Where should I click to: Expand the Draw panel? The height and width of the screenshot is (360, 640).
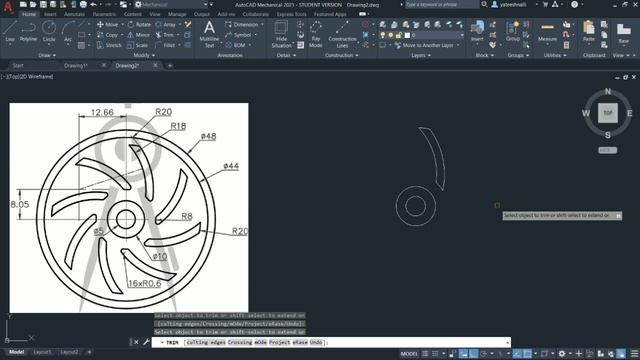(47, 55)
